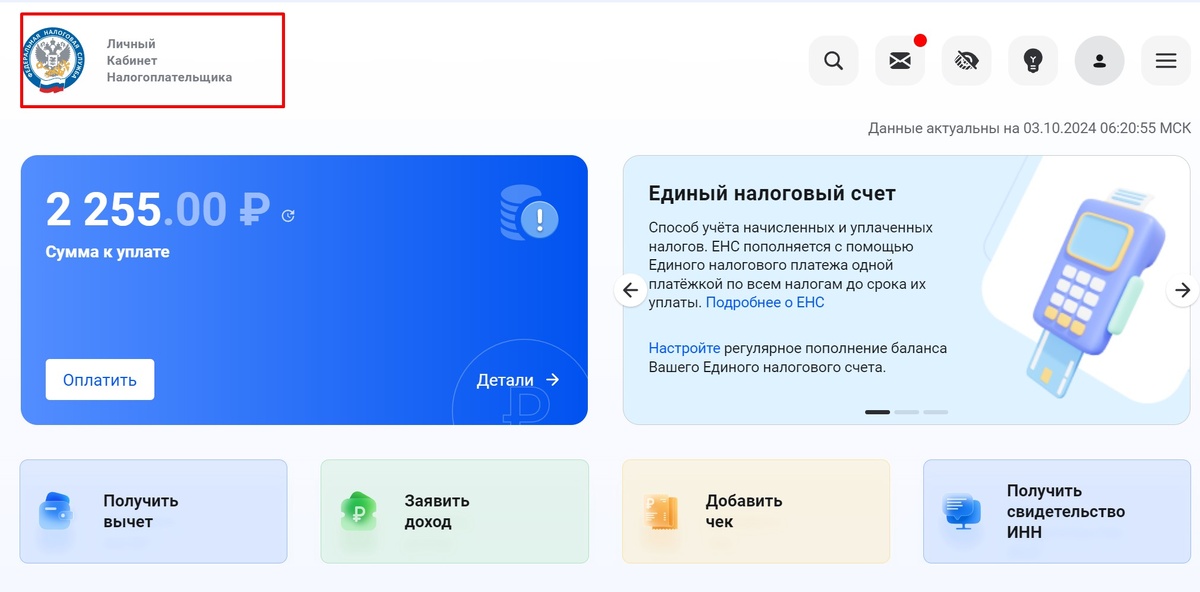The height and width of the screenshot is (592, 1200).
Task: Open your user profile
Action: 1099,61
